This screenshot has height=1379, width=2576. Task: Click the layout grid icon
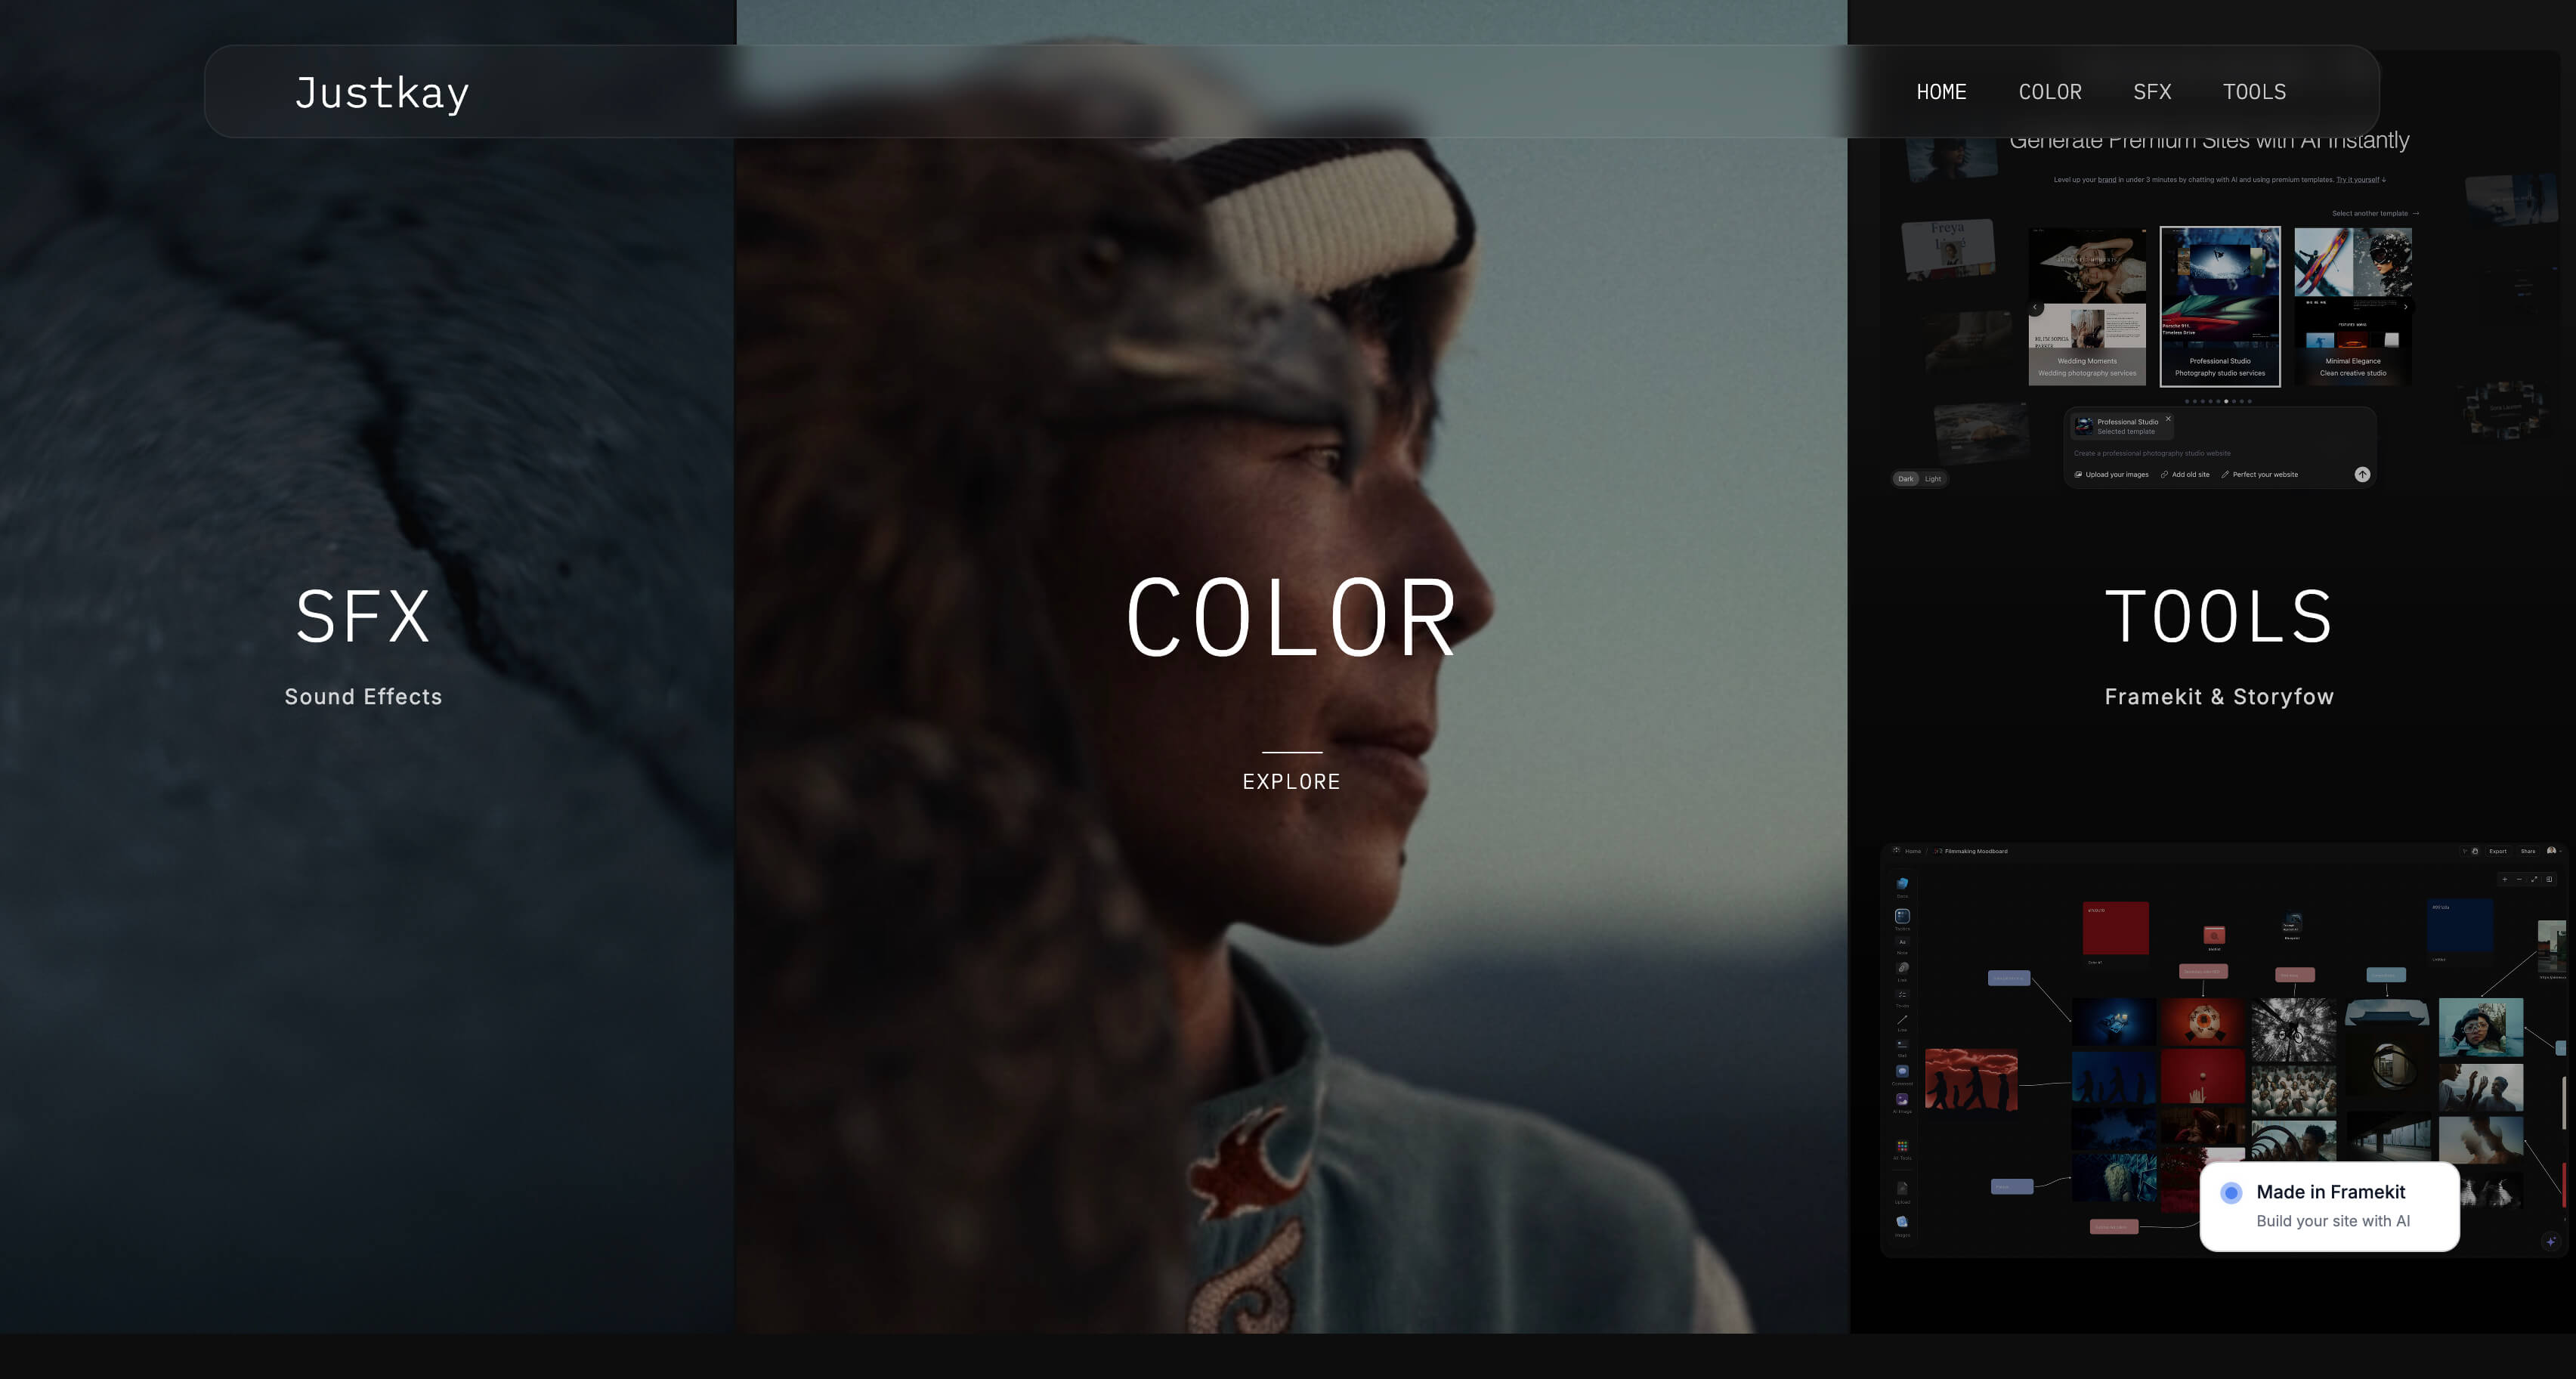[x=2549, y=880]
